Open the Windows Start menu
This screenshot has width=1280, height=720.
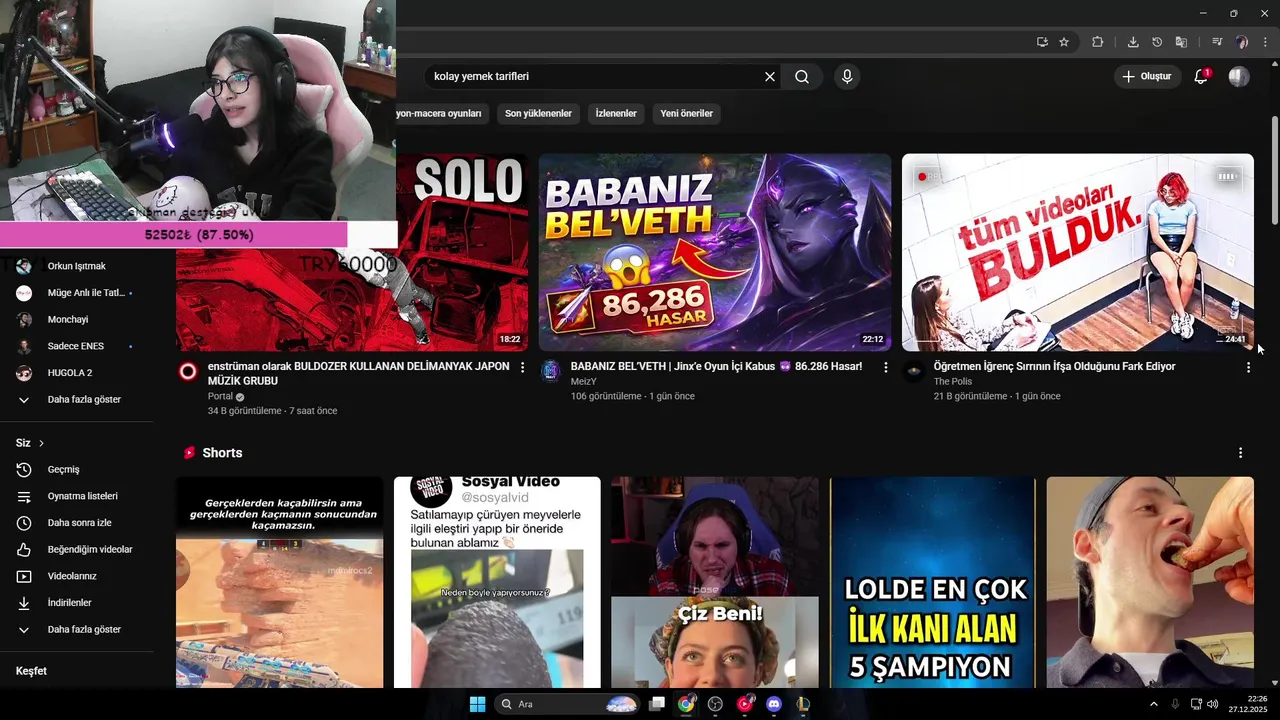click(x=477, y=704)
